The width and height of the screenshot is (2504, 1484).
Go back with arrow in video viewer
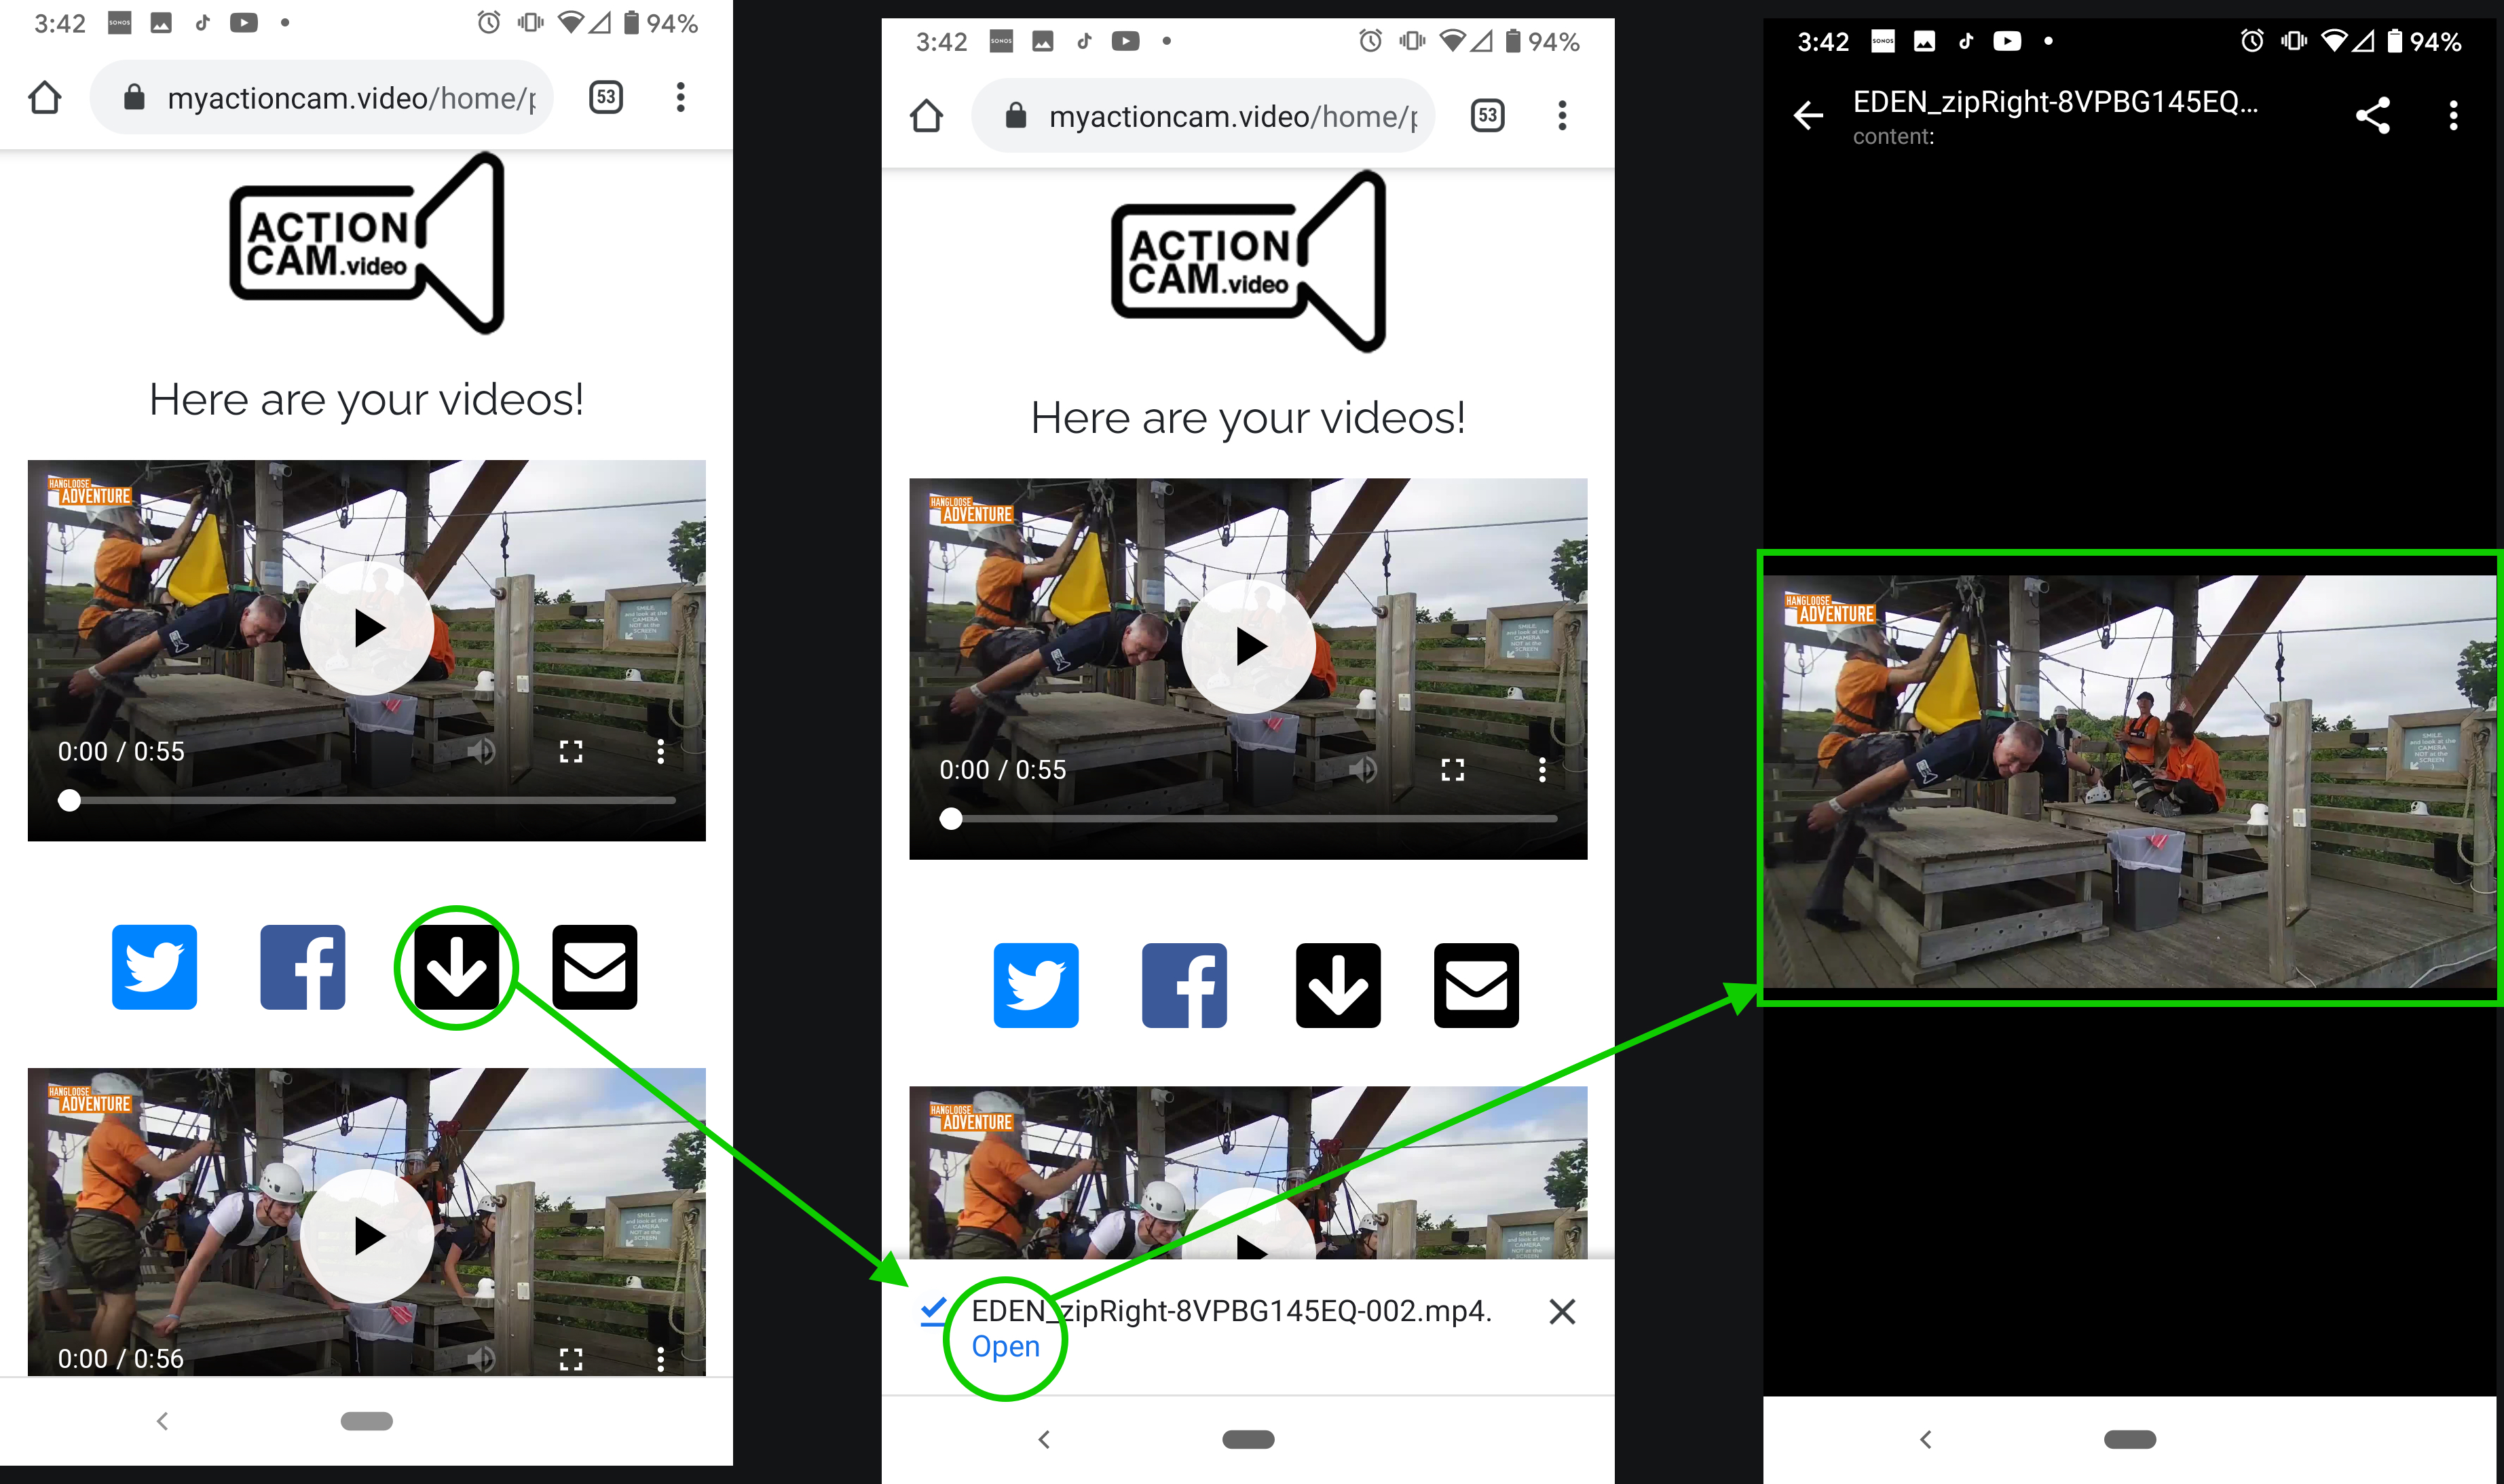(x=1808, y=115)
